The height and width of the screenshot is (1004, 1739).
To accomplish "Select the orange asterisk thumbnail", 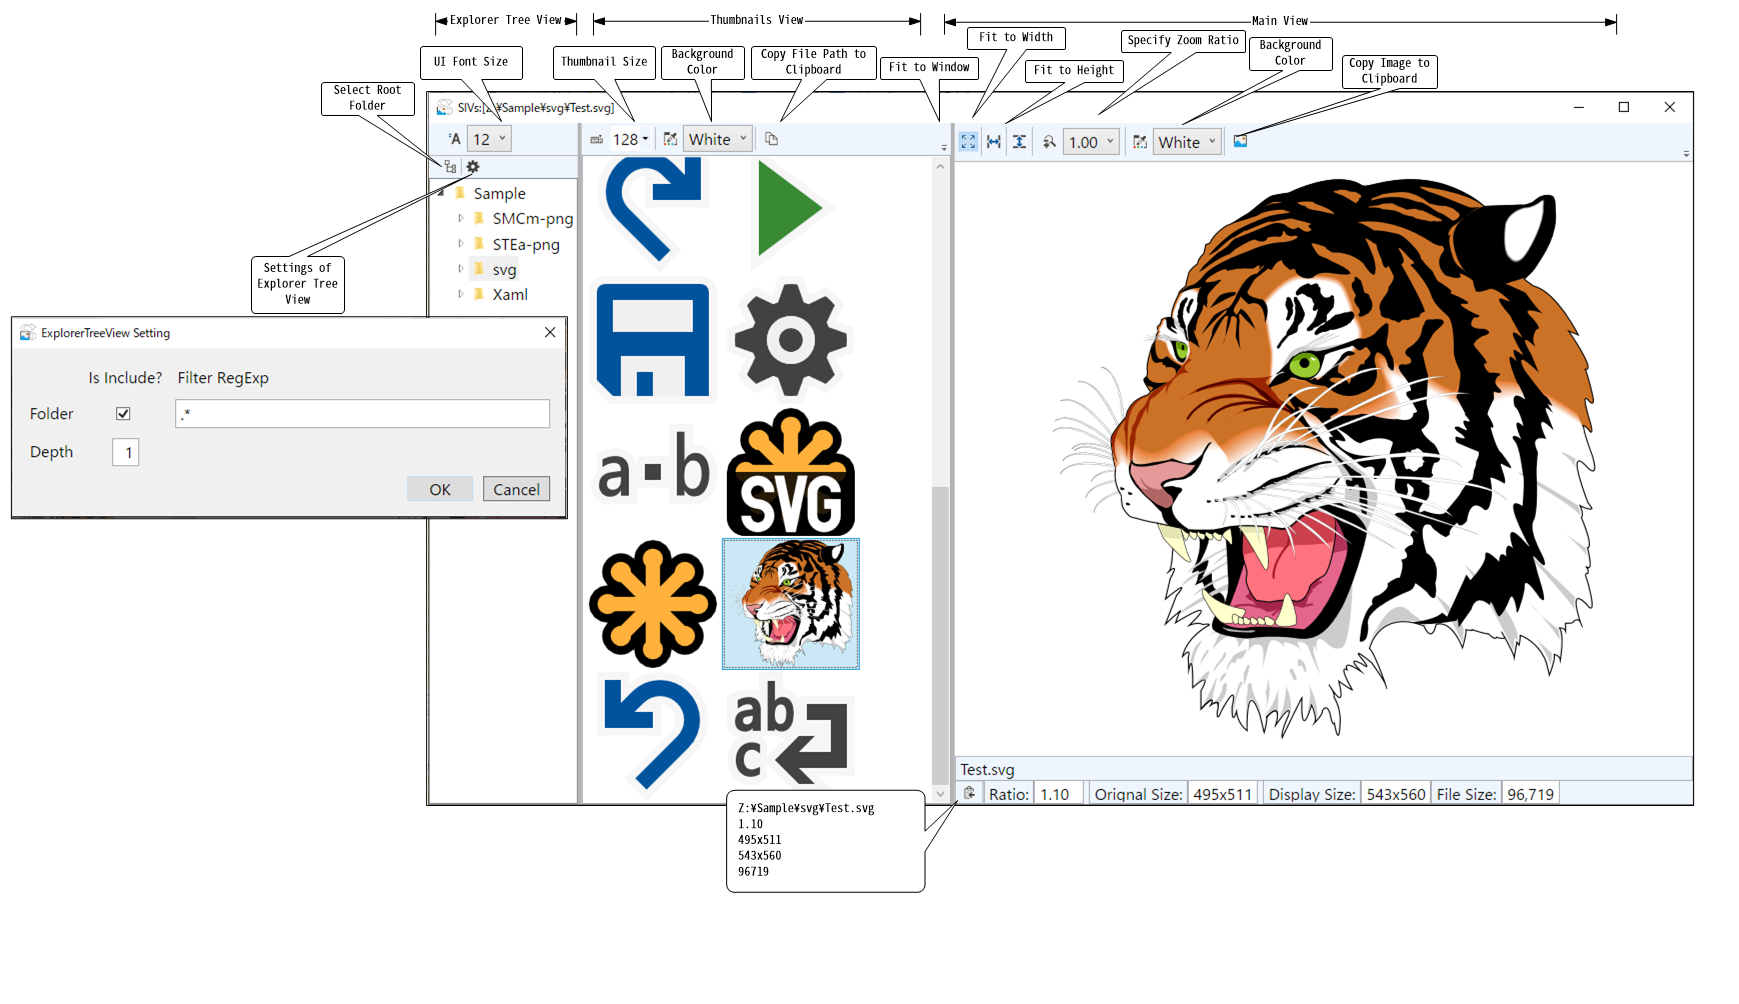I will [x=652, y=604].
